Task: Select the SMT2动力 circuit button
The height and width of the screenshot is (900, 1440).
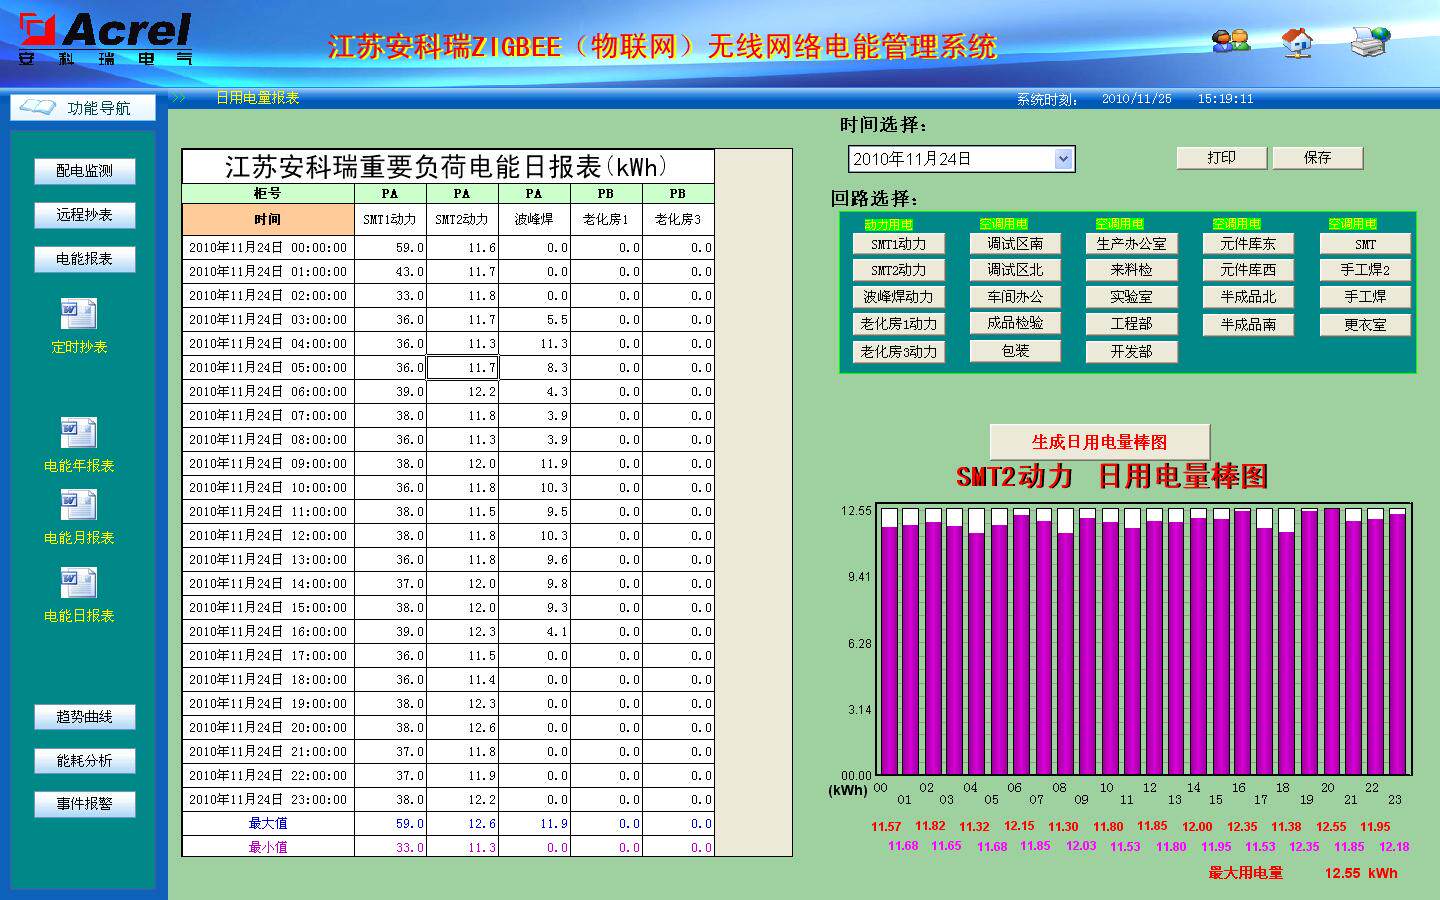Action: [898, 270]
